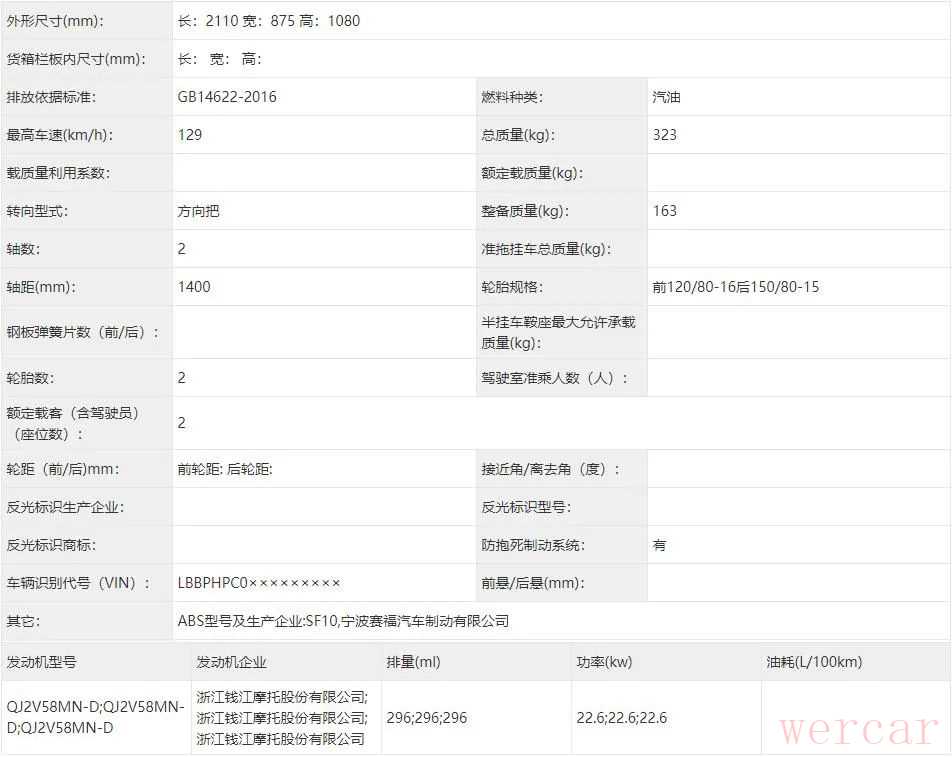Screen dimensions: 952x757
Task: Select the 接近角/离去角（度） label
Action: tap(551, 469)
